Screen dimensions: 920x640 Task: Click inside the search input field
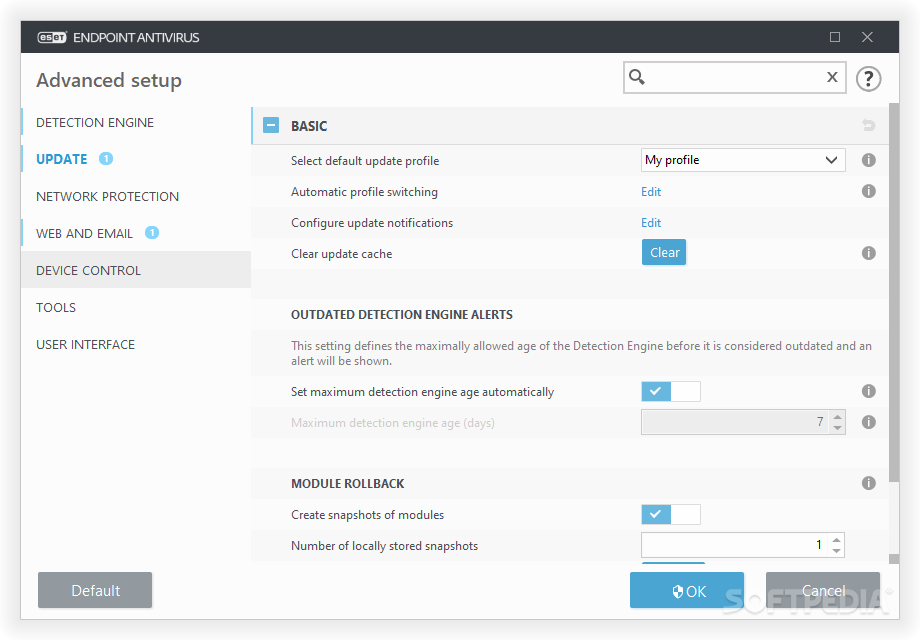735,77
